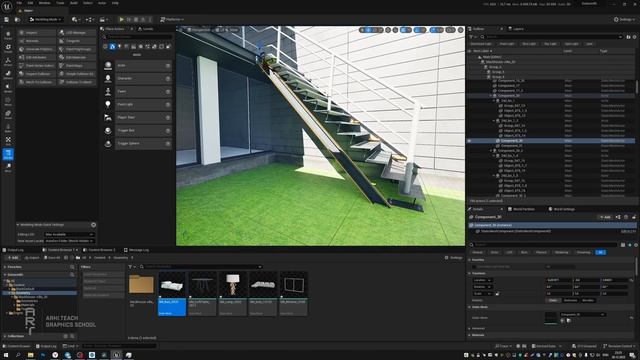Open the File menu

coord(19,3)
